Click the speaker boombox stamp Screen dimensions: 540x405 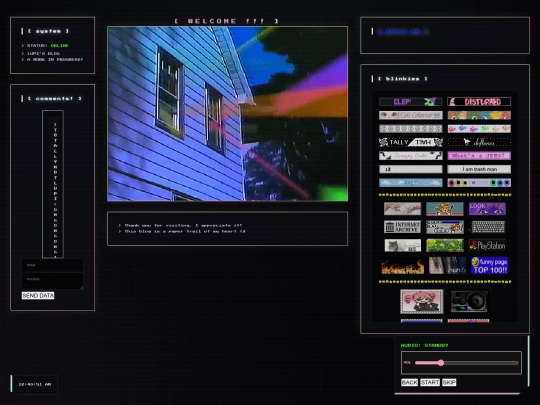click(x=469, y=302)
